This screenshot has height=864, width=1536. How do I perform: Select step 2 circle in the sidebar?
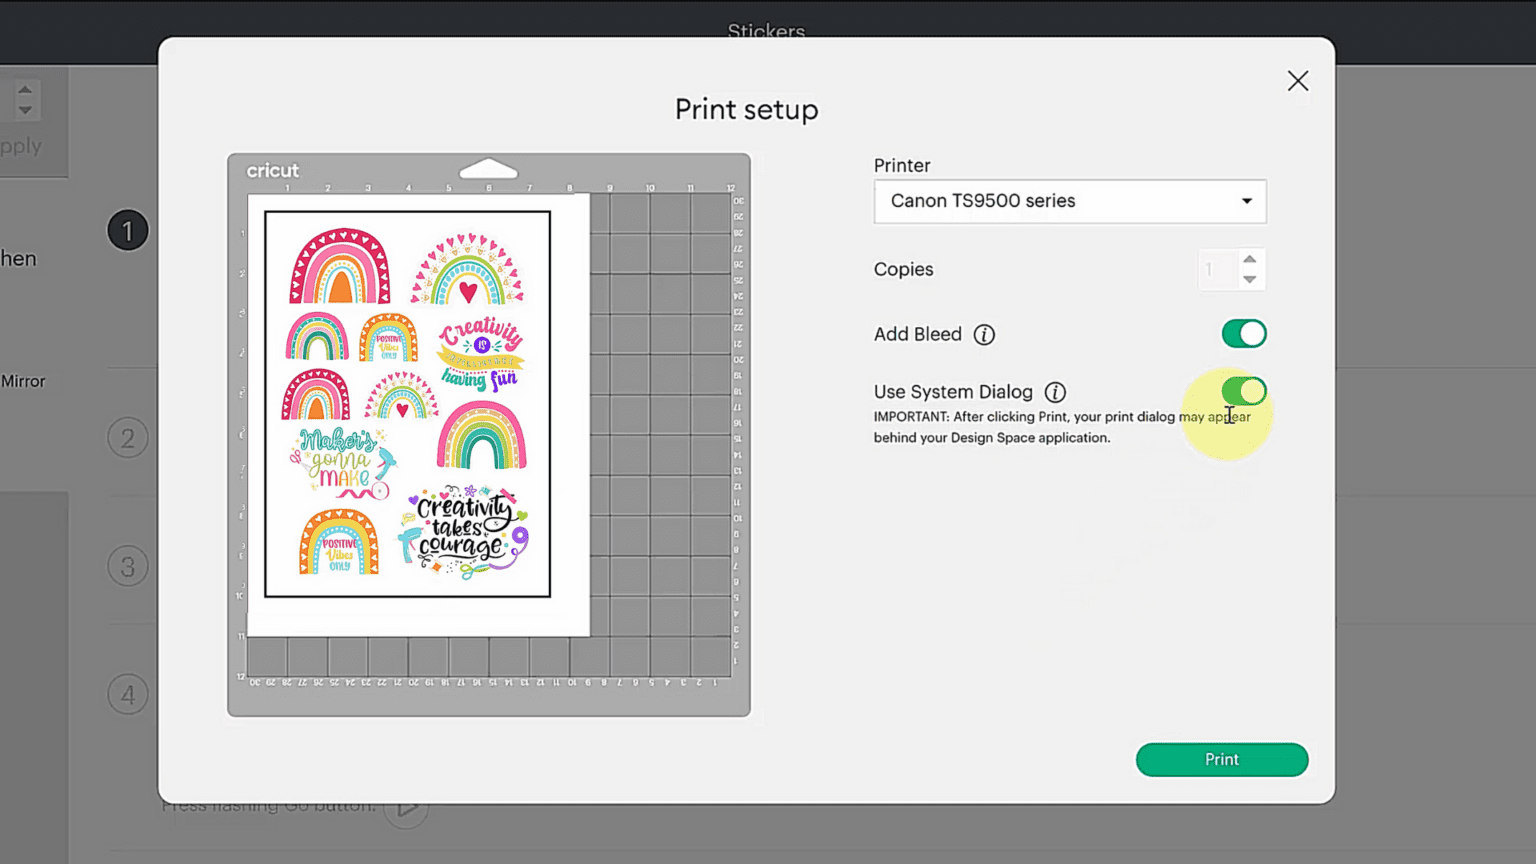click(x=128, y=438)
